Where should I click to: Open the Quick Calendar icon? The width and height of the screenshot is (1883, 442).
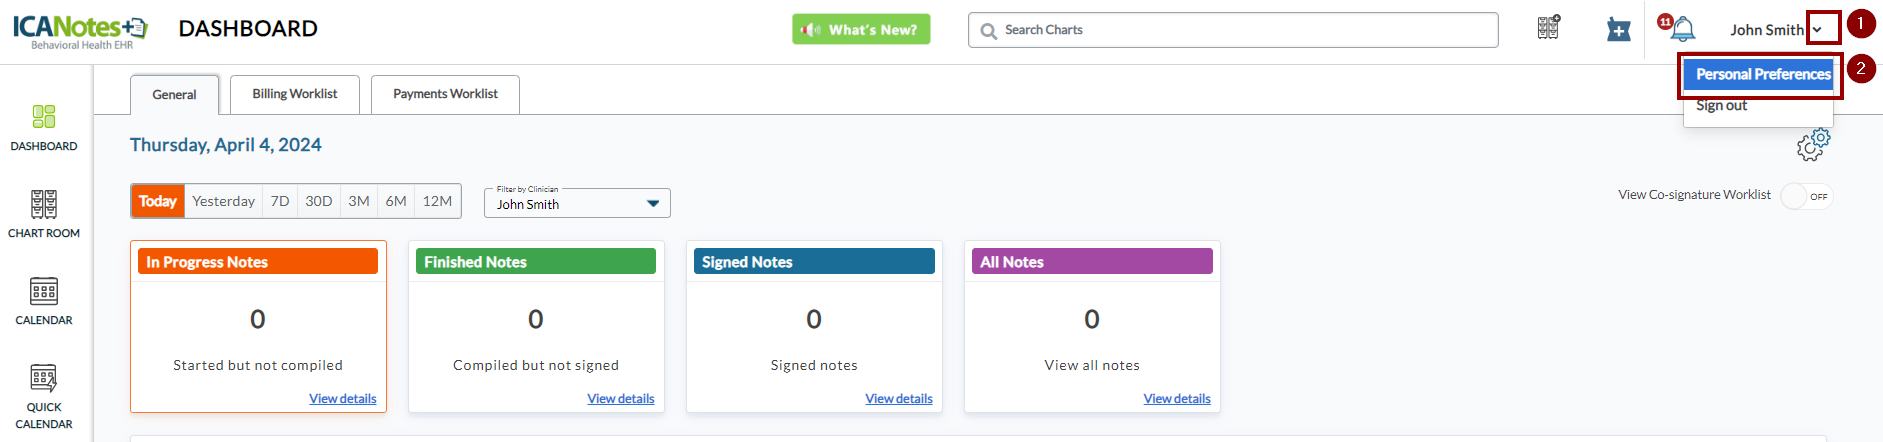44,379
